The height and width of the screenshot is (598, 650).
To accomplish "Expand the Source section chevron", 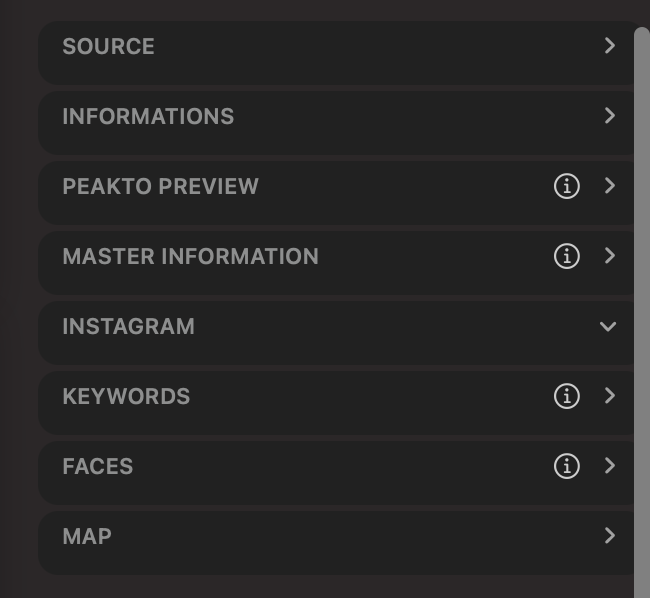I will click(x=609, y=46).
